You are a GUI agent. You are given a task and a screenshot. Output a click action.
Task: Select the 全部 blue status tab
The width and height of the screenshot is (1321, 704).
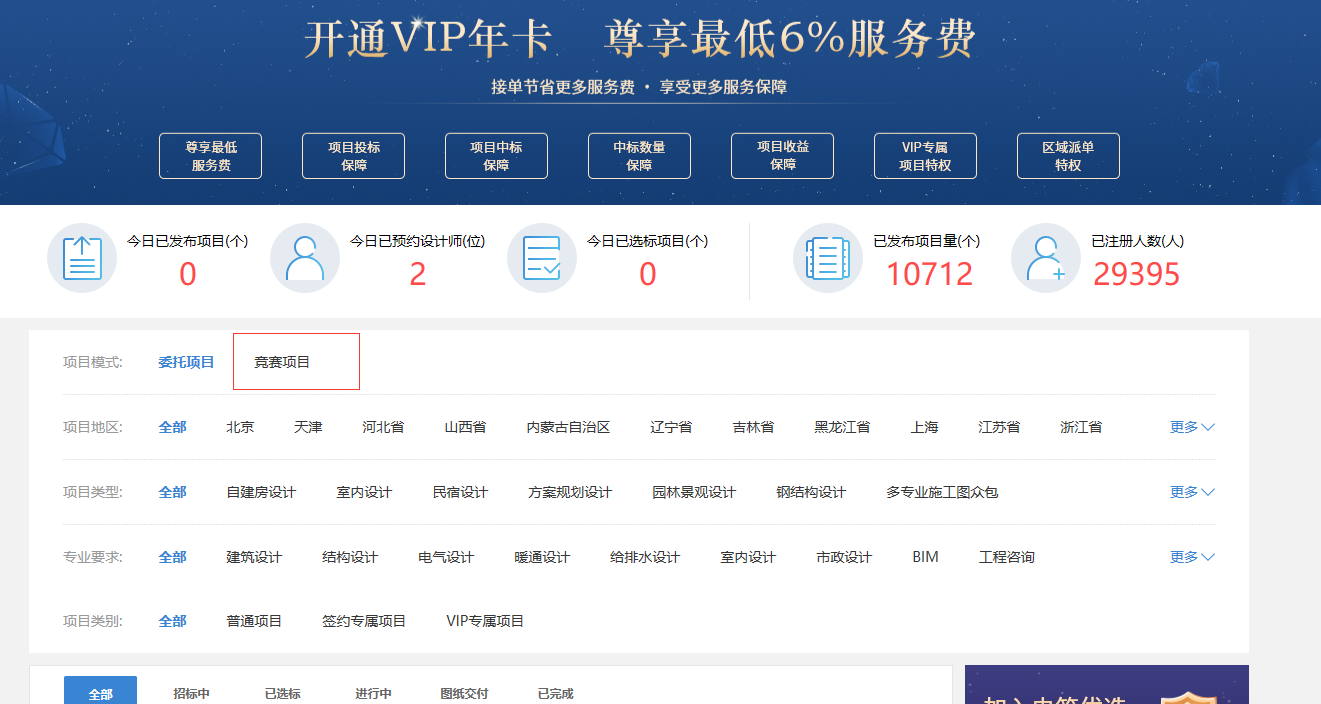pos(100,693)
